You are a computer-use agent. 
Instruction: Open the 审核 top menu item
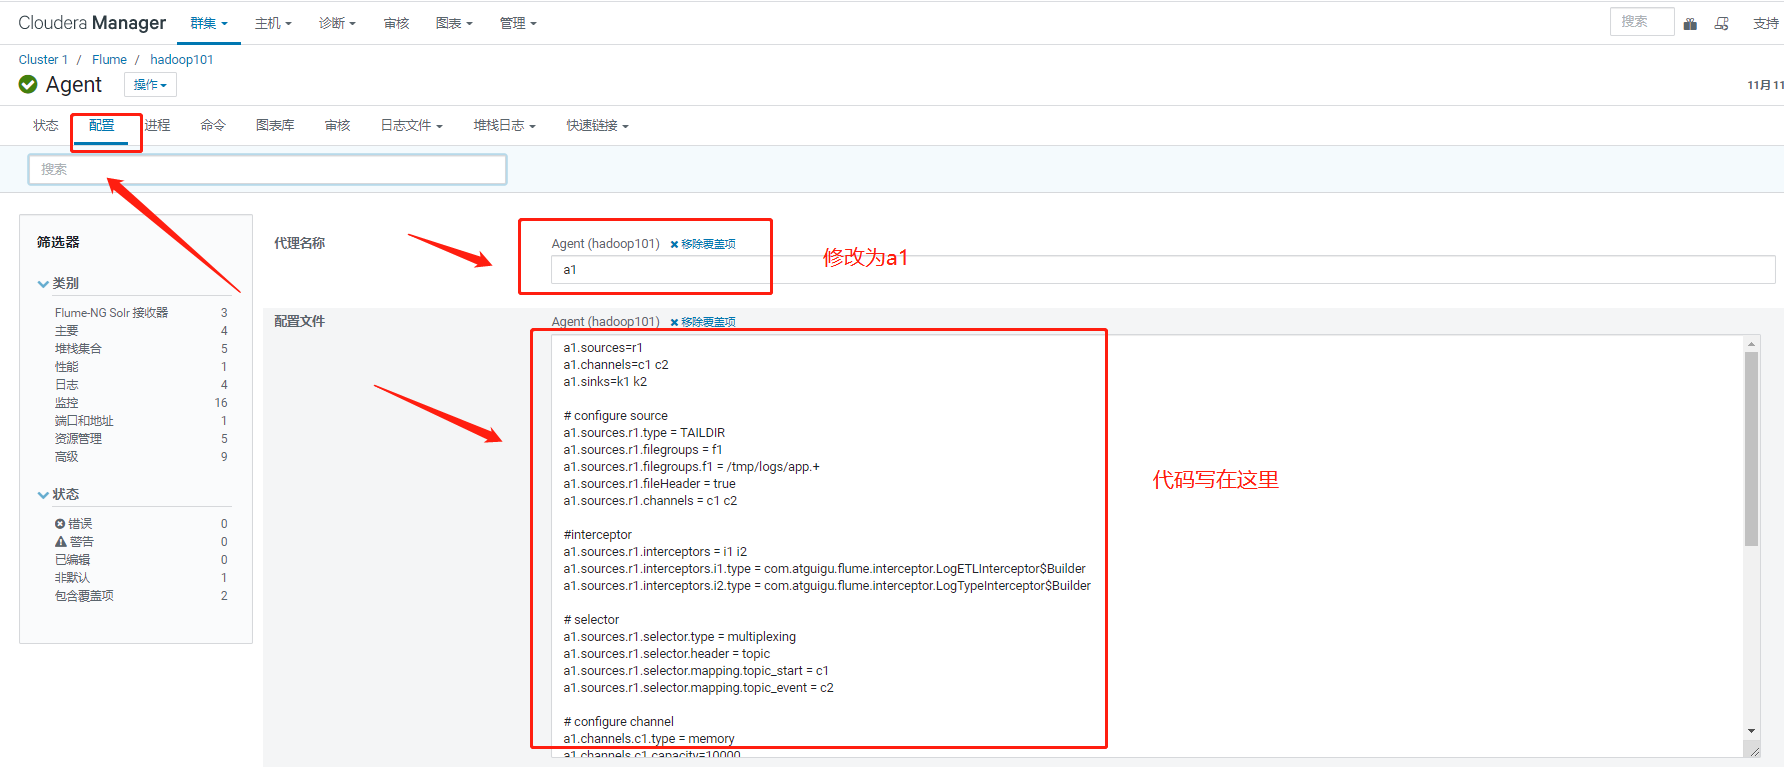397,23
